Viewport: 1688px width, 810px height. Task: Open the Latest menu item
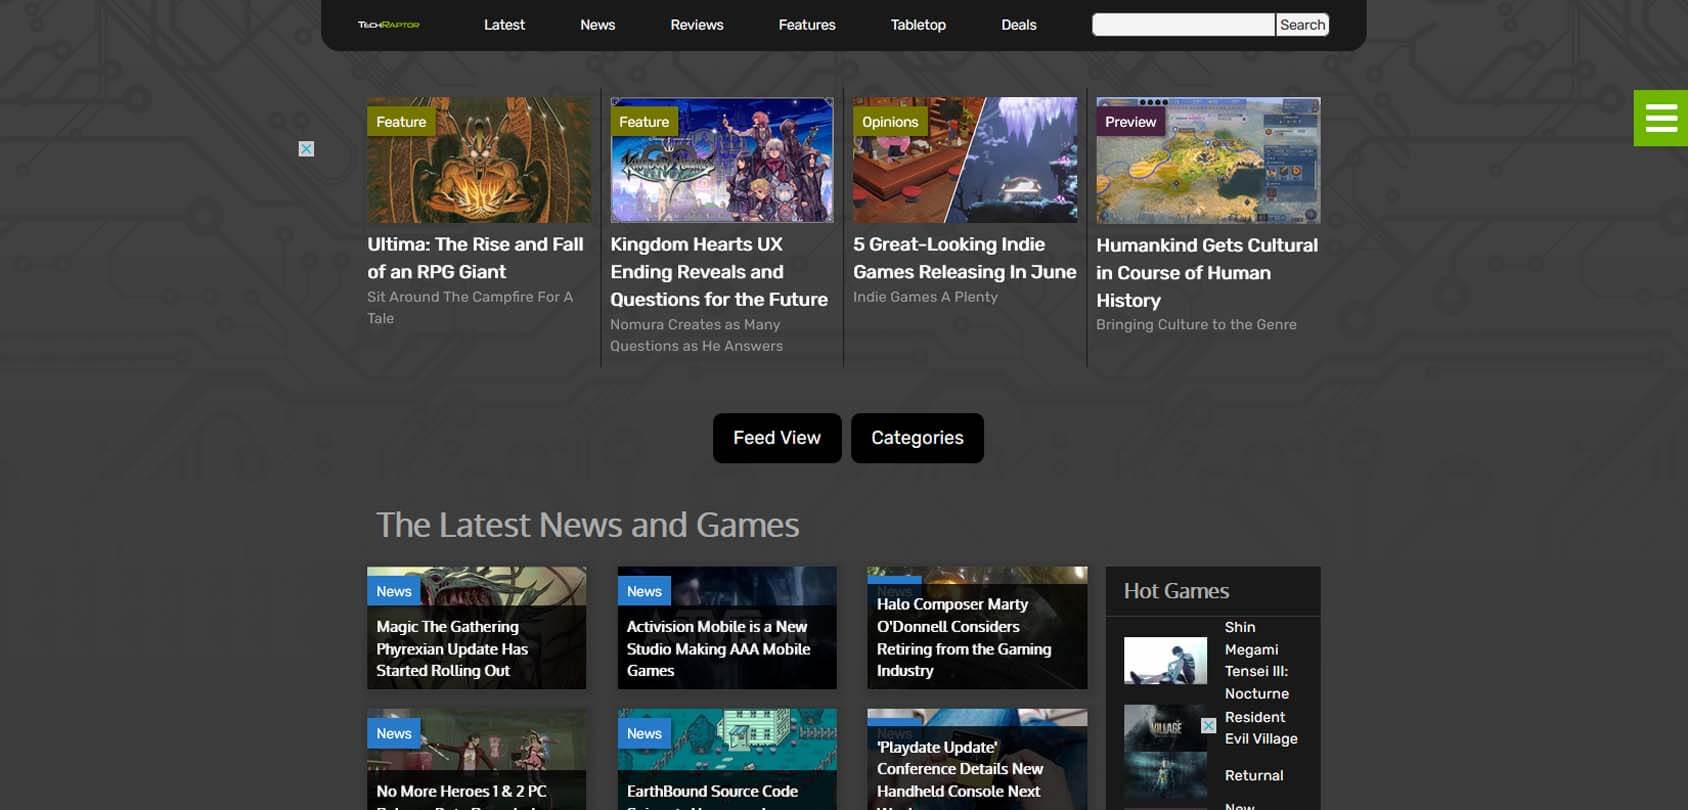[x=504, y=25]
